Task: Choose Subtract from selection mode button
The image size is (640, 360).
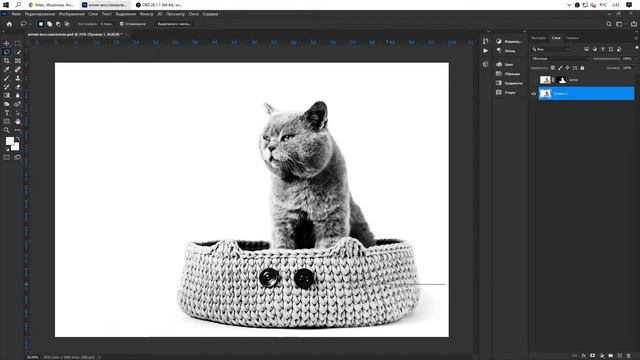Action: pos(58,24)
